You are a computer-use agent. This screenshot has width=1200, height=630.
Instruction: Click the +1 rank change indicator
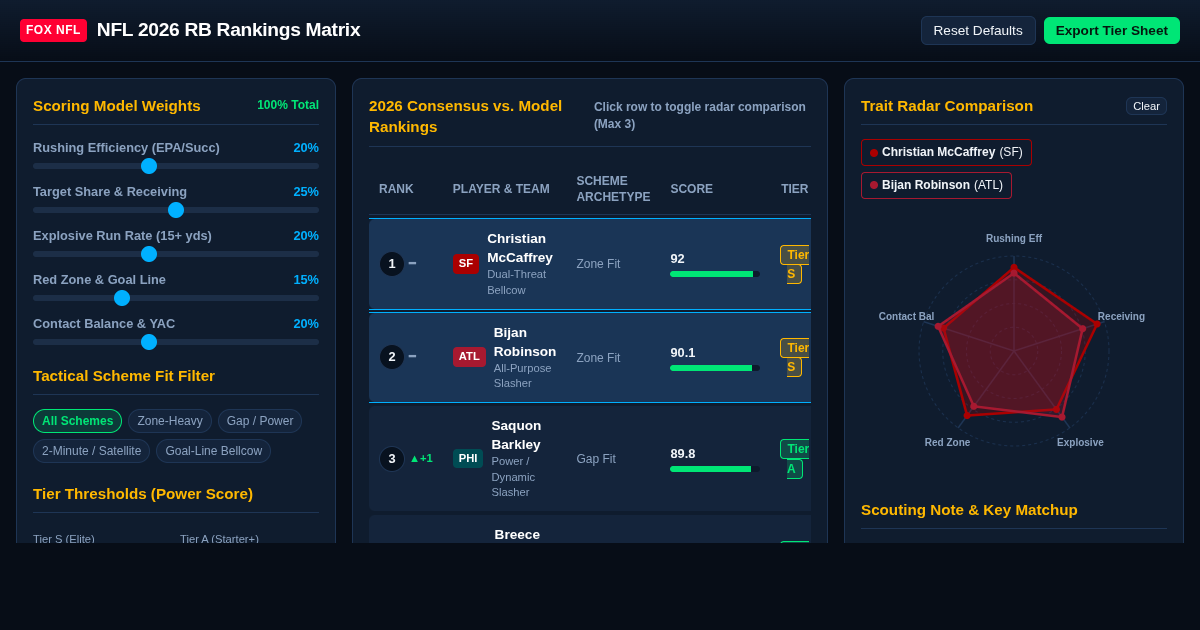(421, 459)
